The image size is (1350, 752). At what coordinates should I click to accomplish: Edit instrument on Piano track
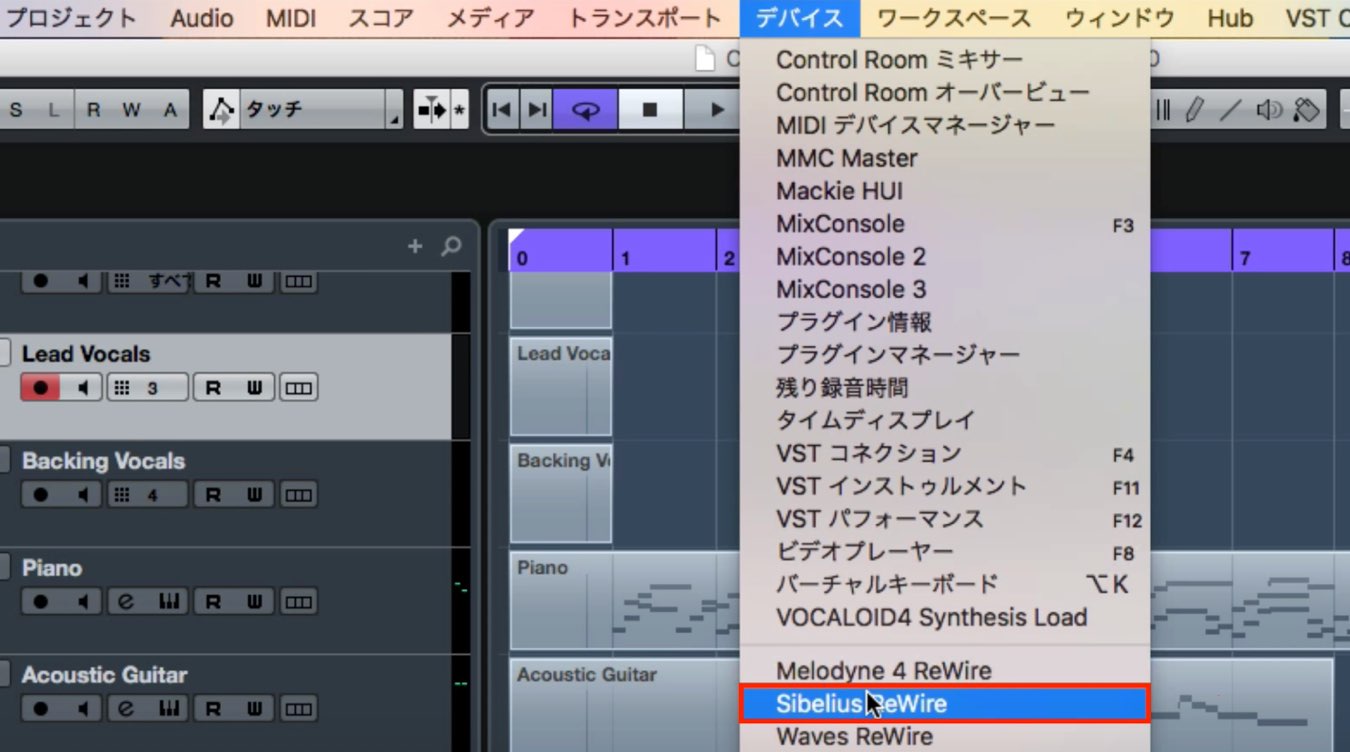[x=126, y=602]
